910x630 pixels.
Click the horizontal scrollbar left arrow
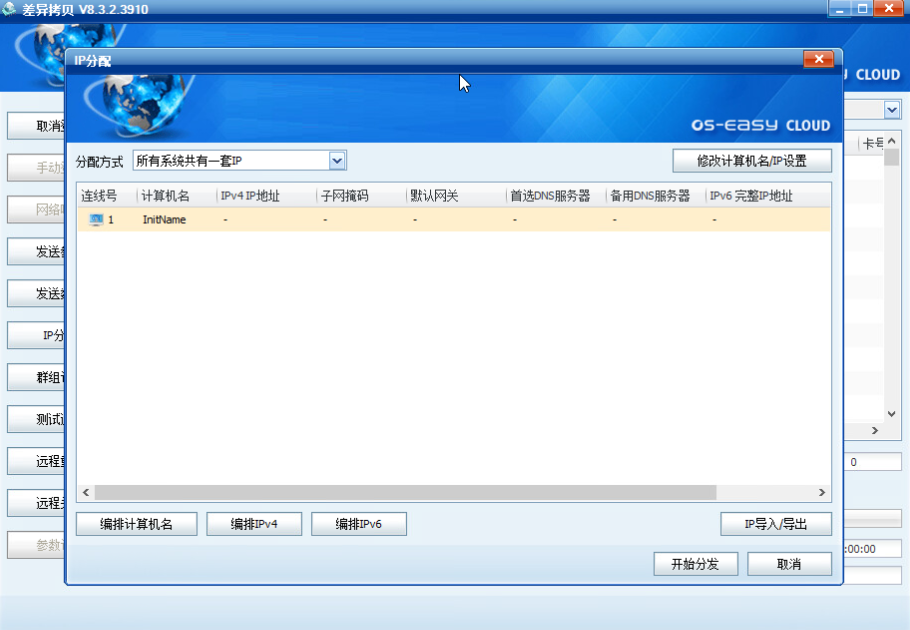86,493
